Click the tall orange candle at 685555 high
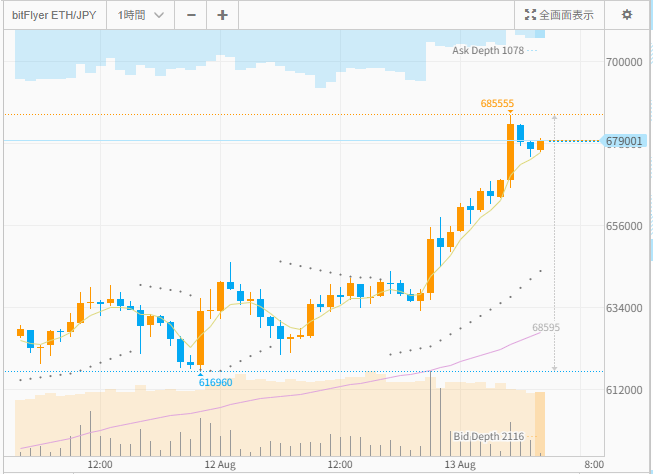Viewport: 653px width, 474px height. [510, 152]
